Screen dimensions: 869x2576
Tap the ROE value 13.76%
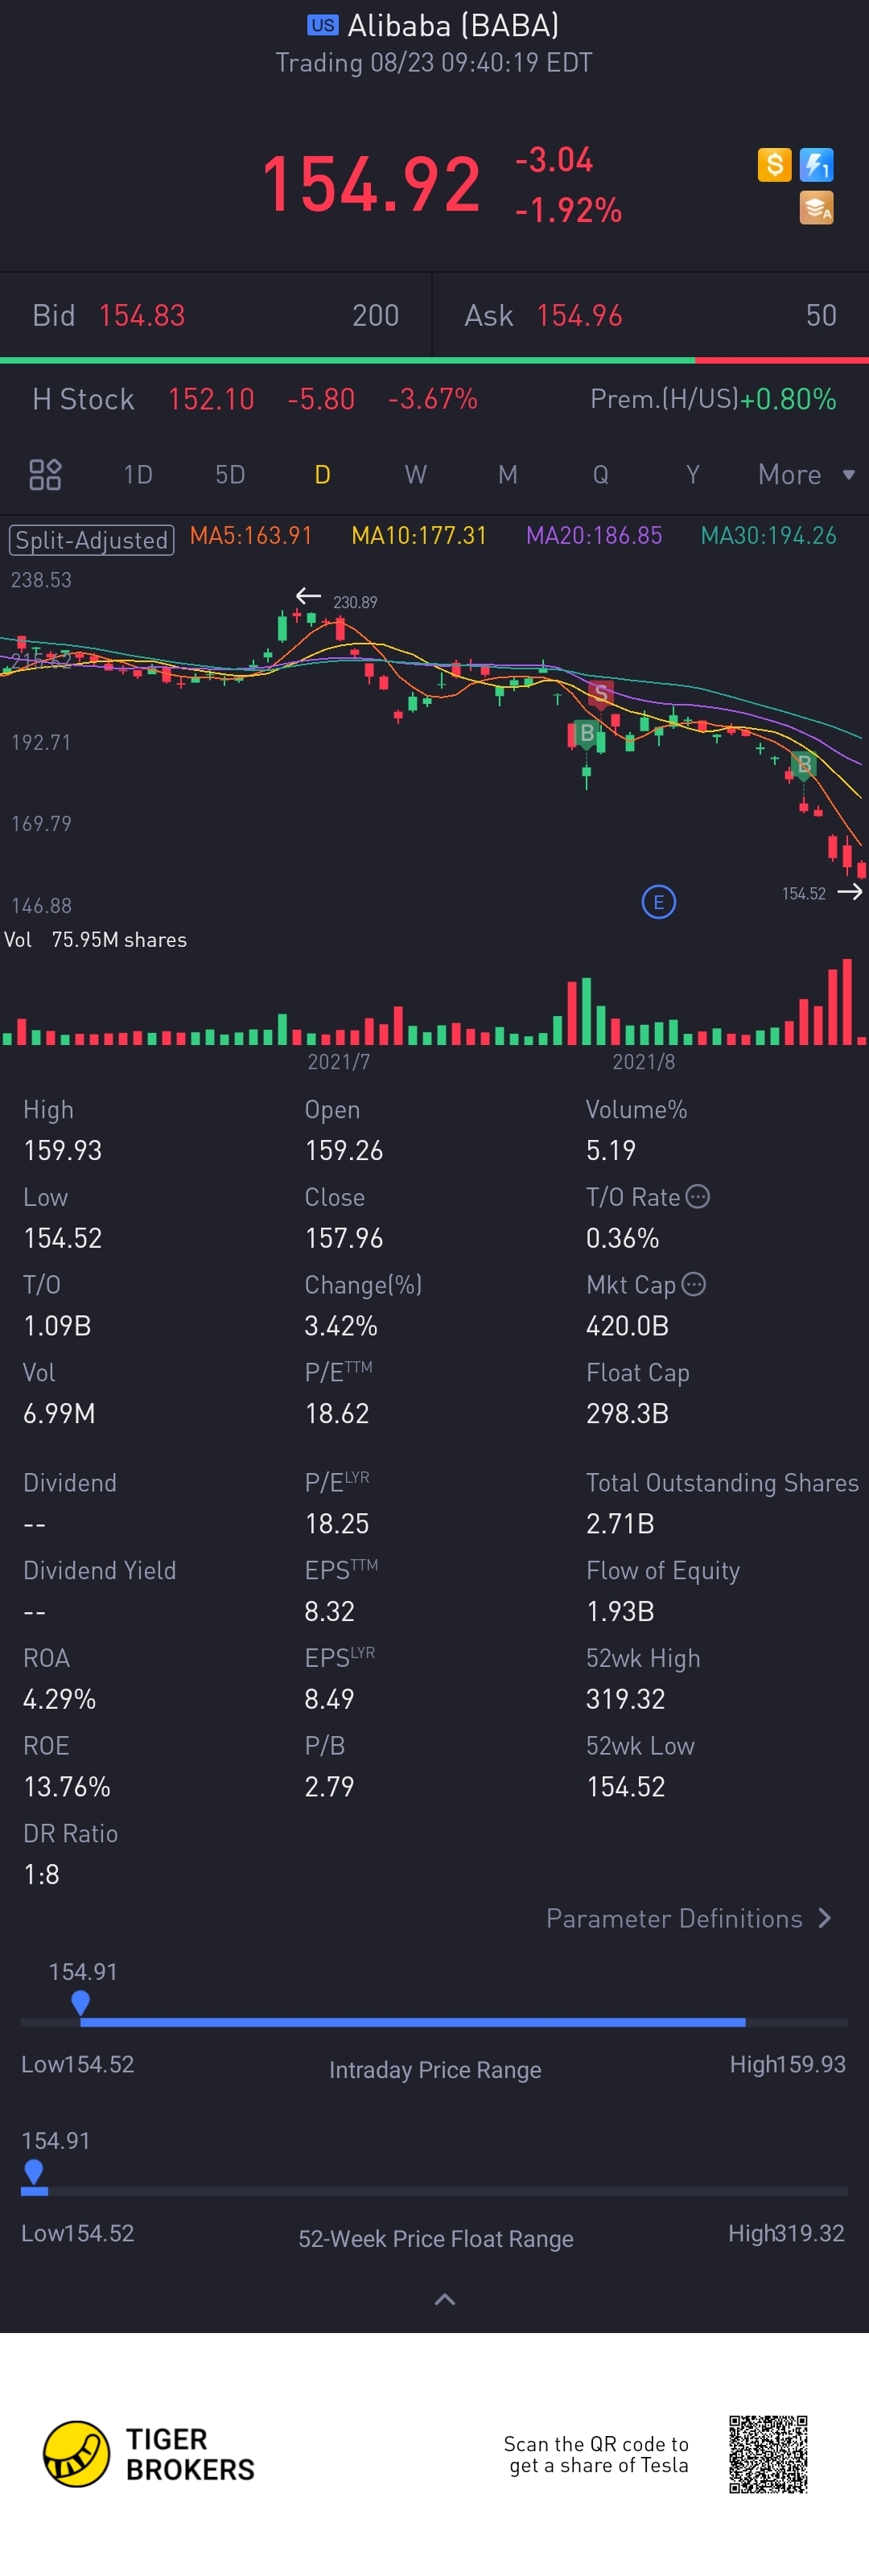click(67, 1787)
